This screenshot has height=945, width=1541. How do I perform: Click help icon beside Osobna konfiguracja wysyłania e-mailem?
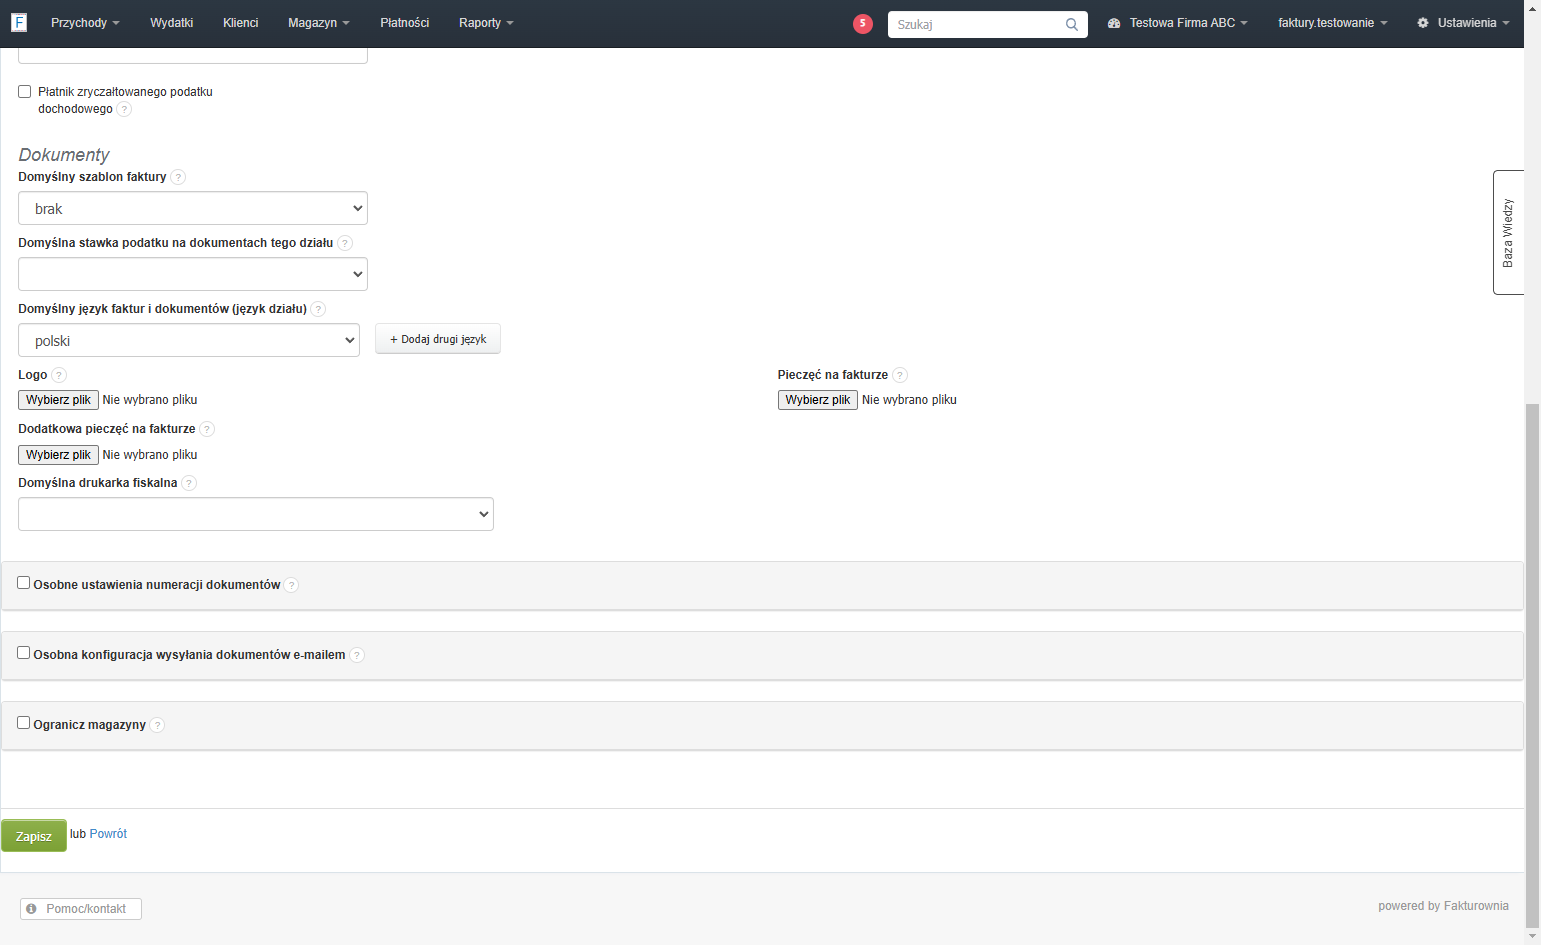tap(357, 655)
